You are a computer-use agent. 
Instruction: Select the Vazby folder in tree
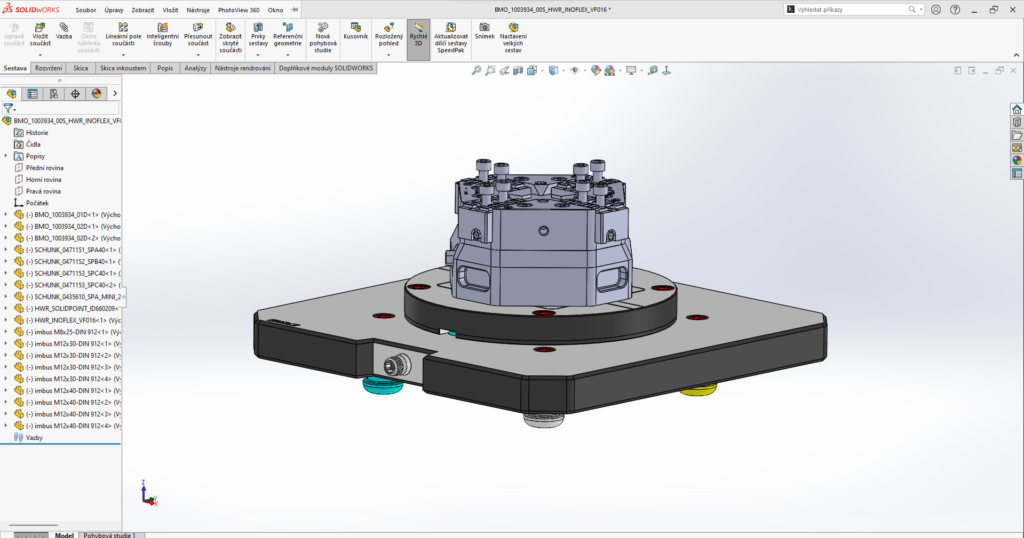(x=34, y=437)
